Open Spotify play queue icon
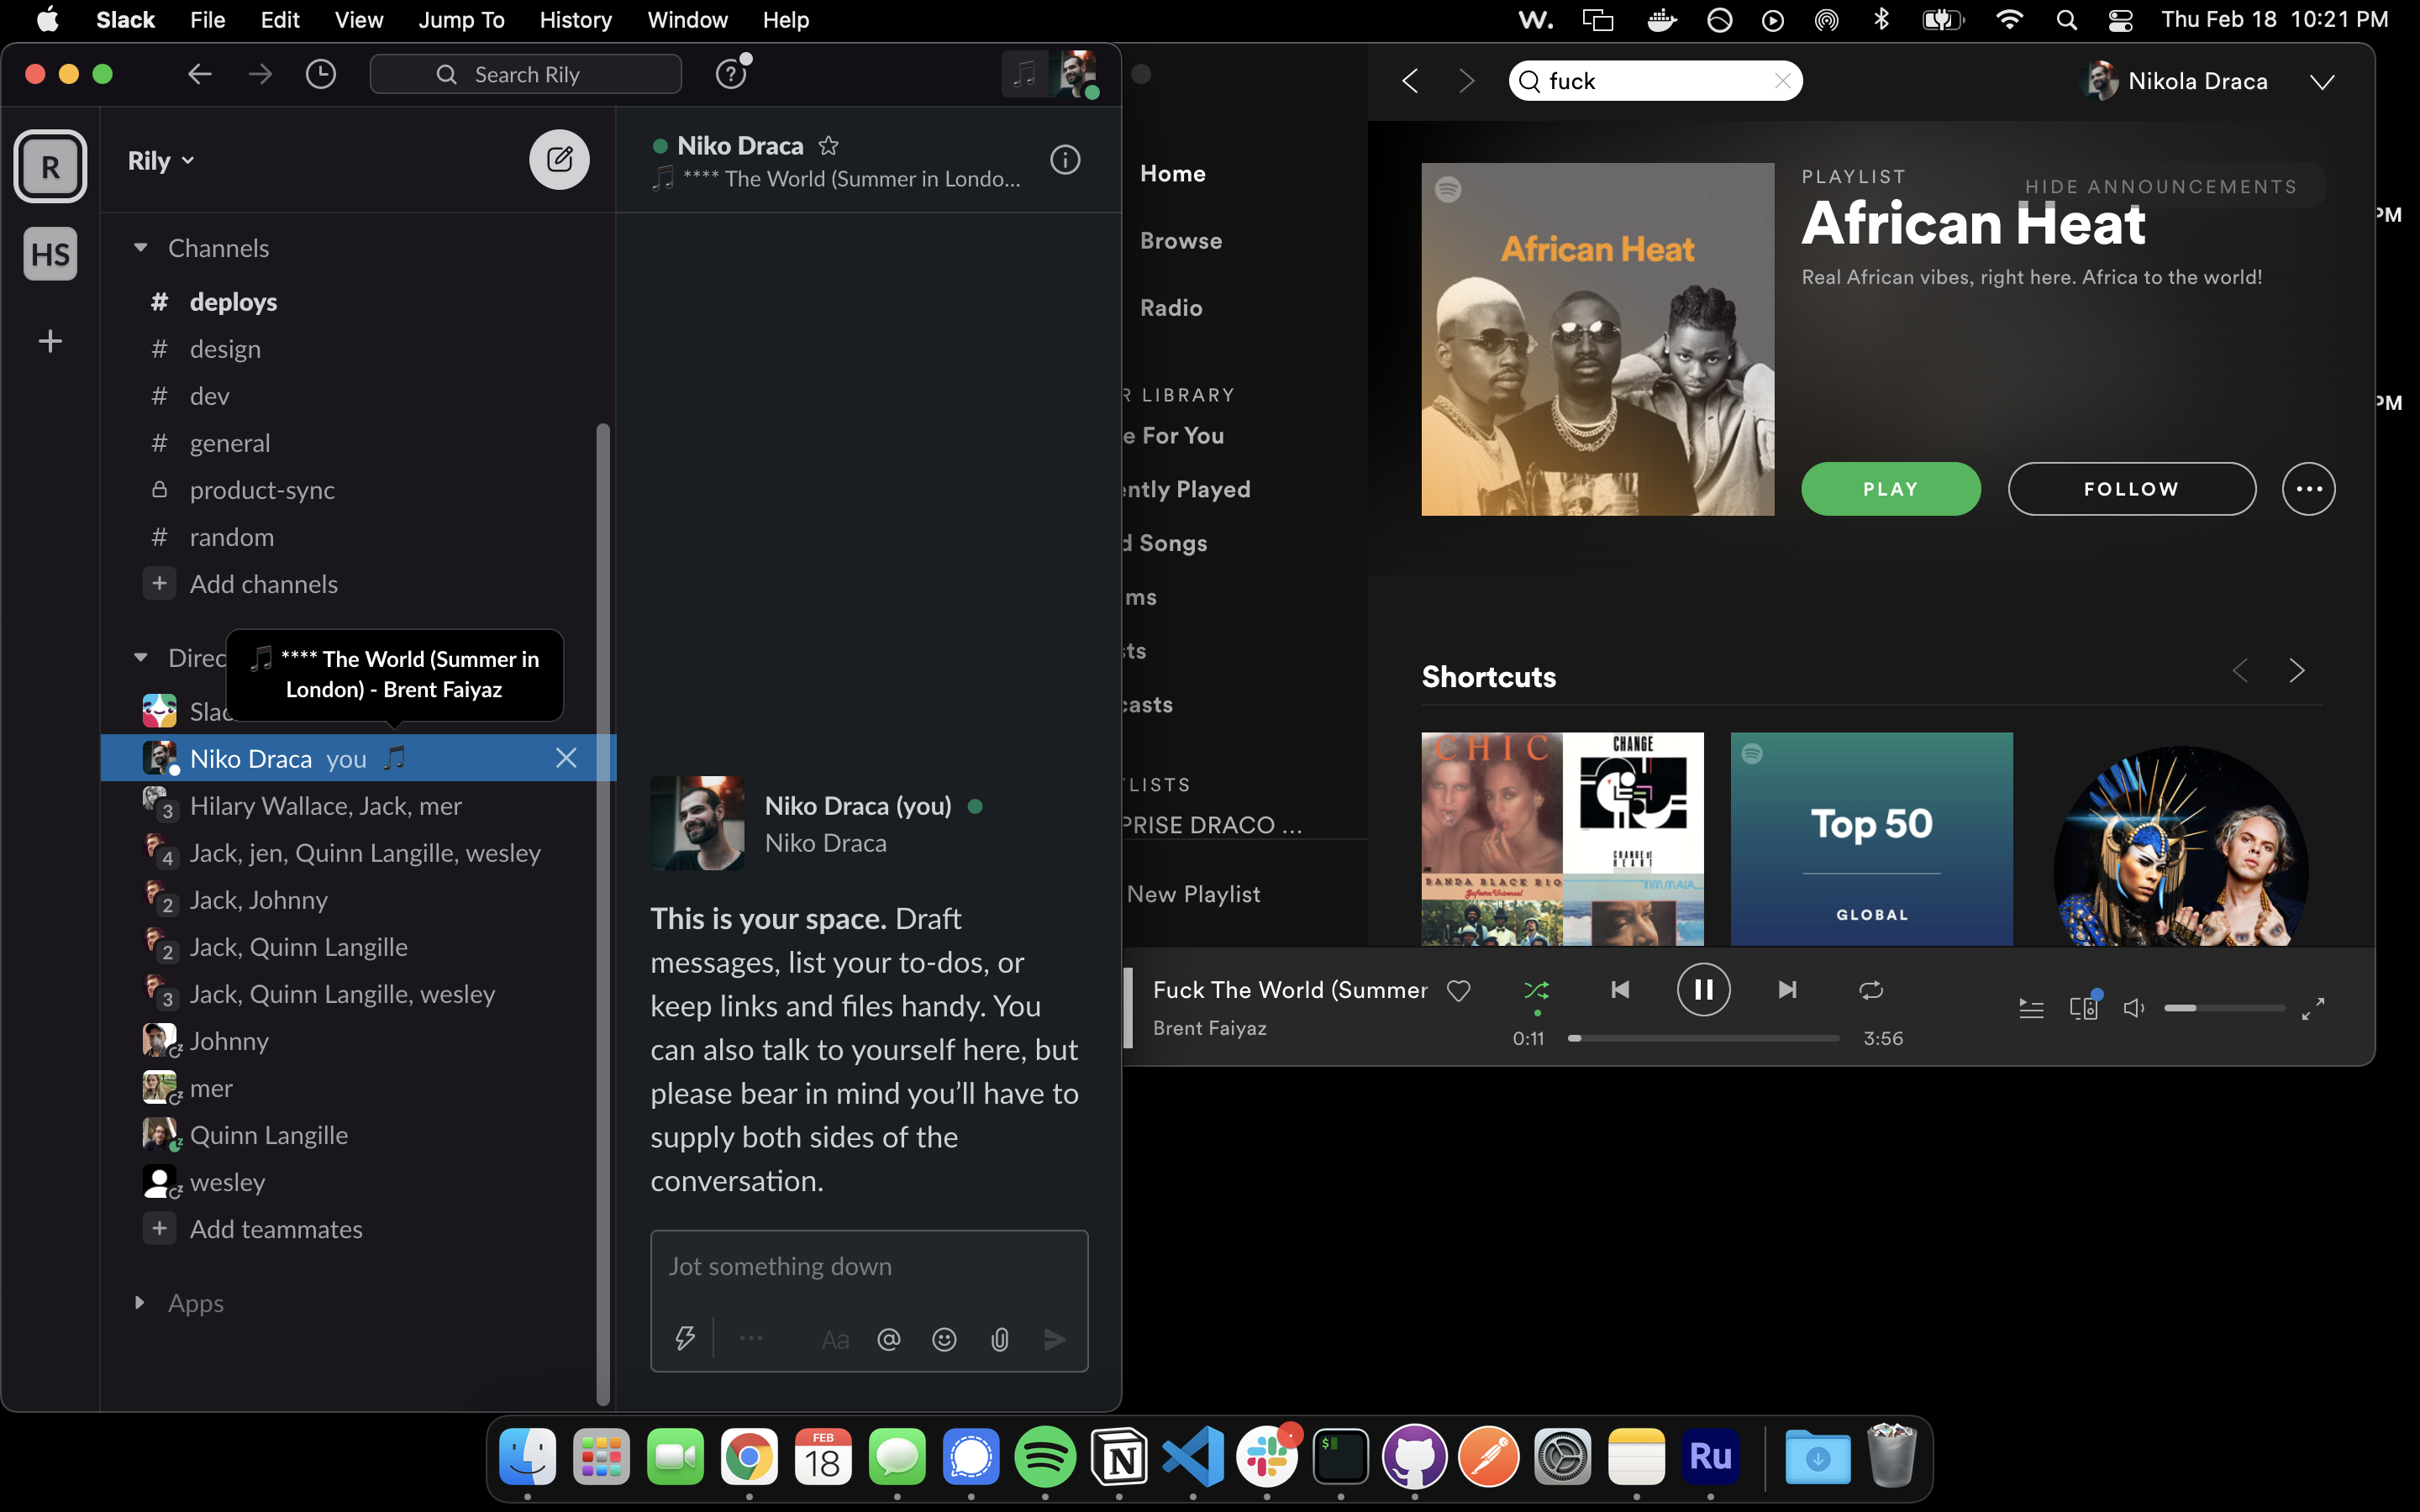Image resolution: width=2420 pixels, height=1512 pixels. [2031, 1008]
